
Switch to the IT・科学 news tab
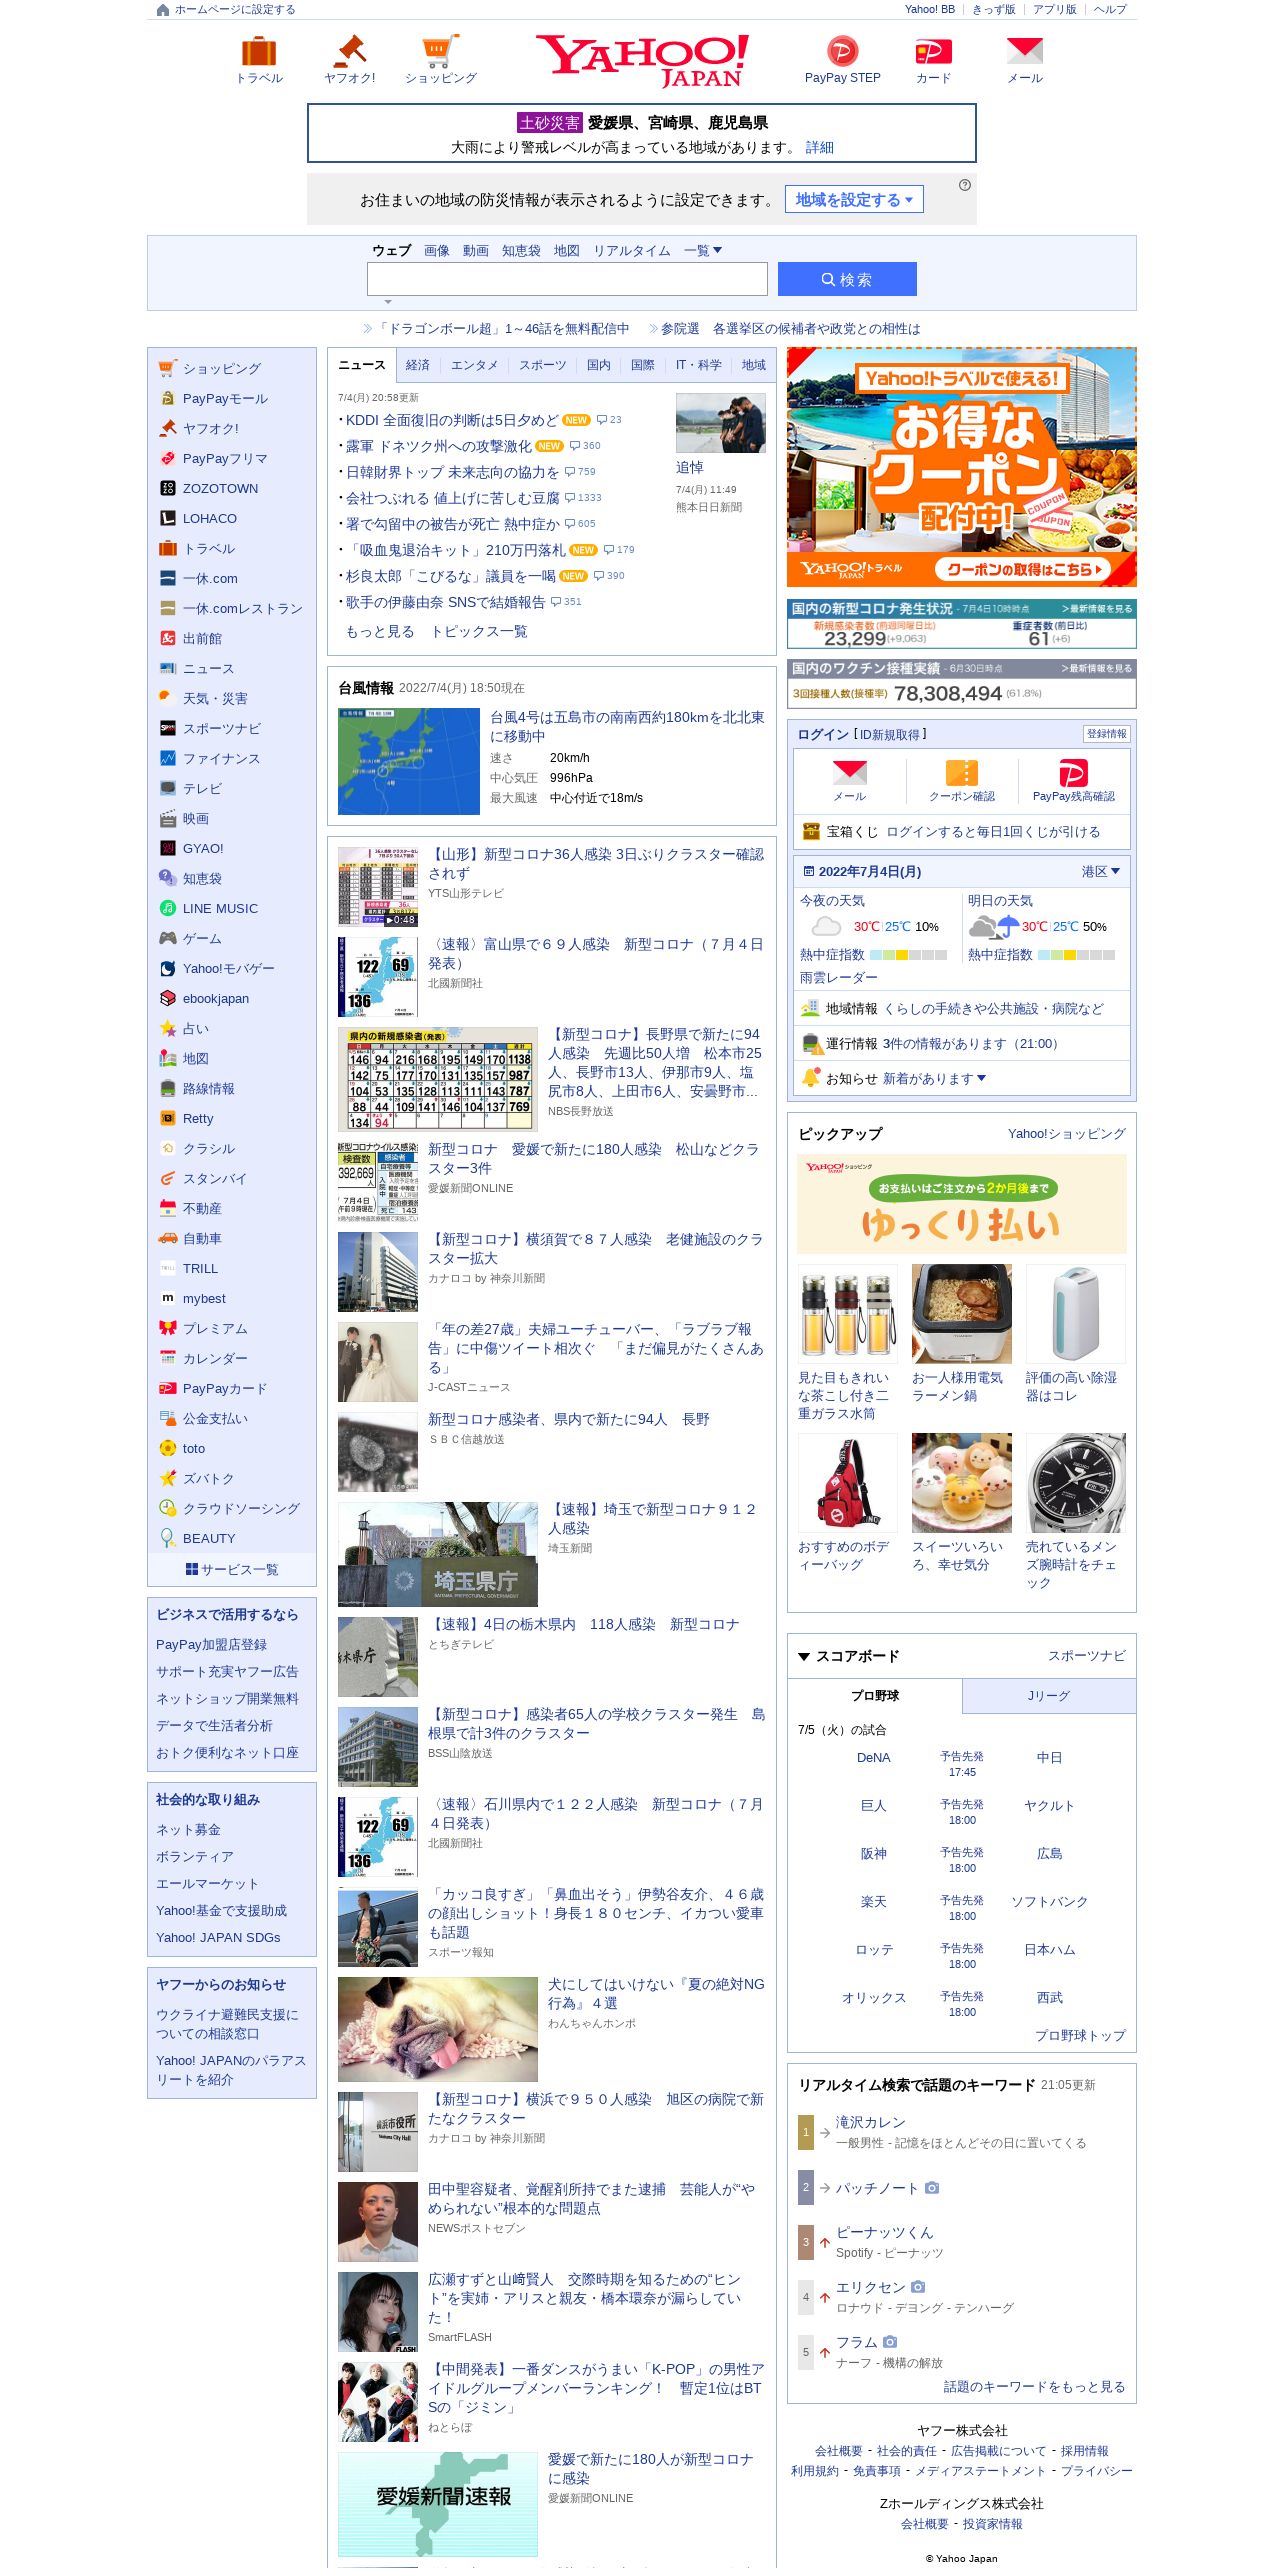coord(698,365)
